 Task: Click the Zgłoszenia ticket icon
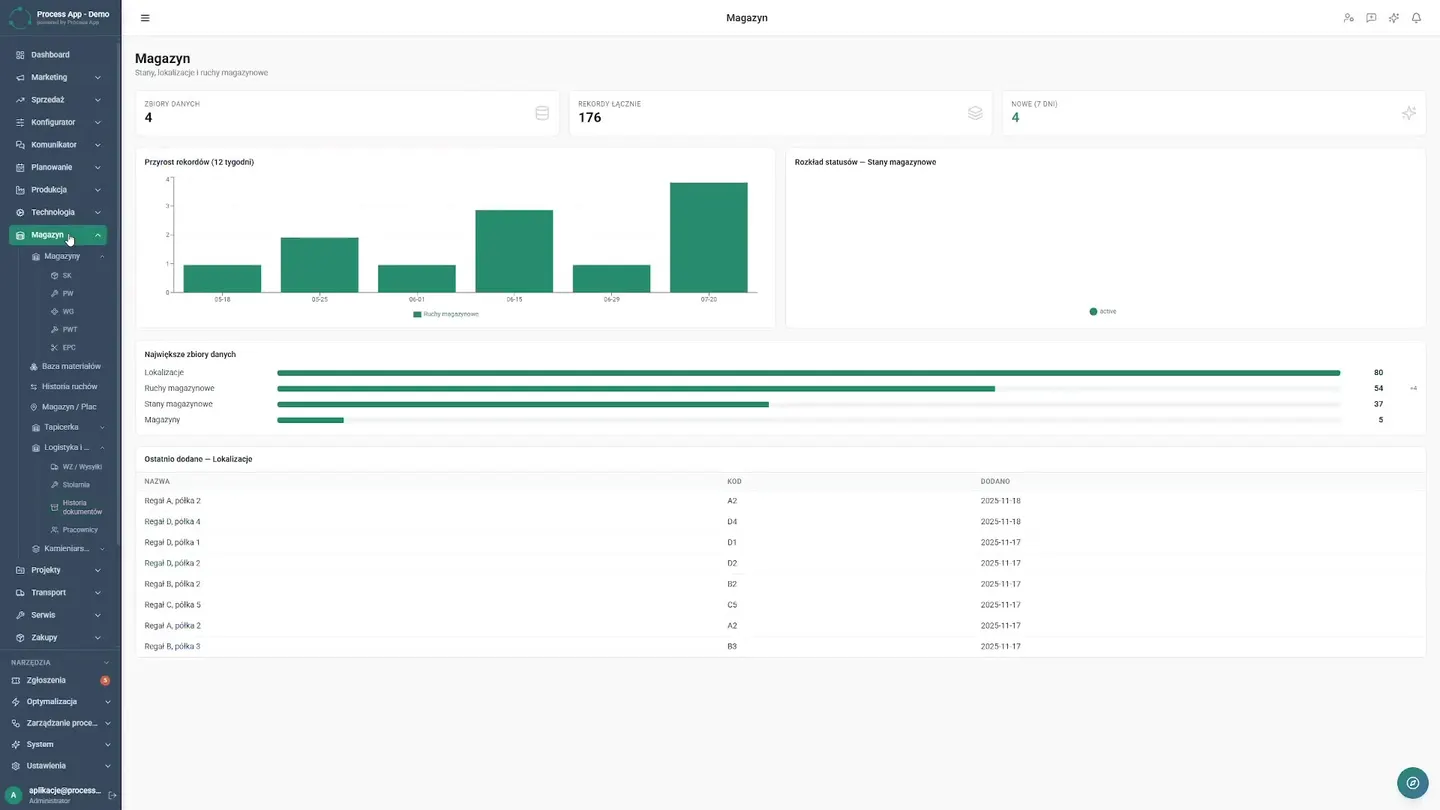pyautogui.click(x=16, y=680)
